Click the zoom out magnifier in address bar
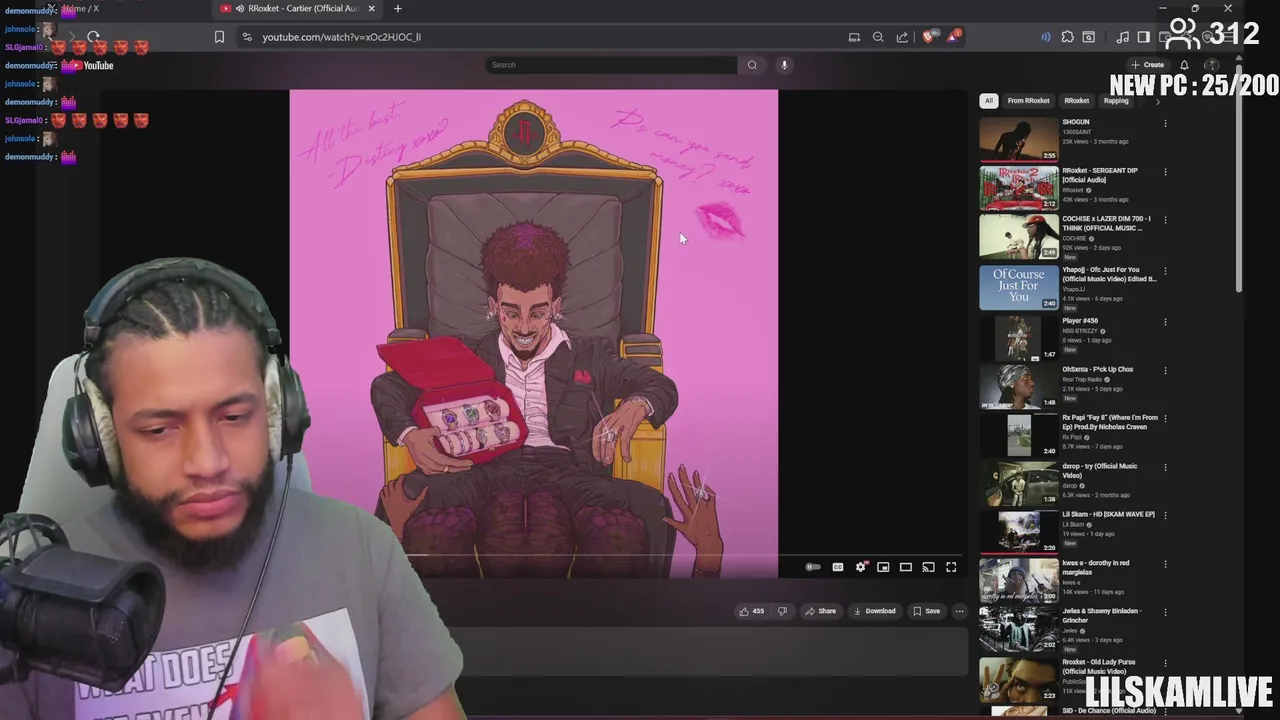1280x720 pixels. pos(878,37)
